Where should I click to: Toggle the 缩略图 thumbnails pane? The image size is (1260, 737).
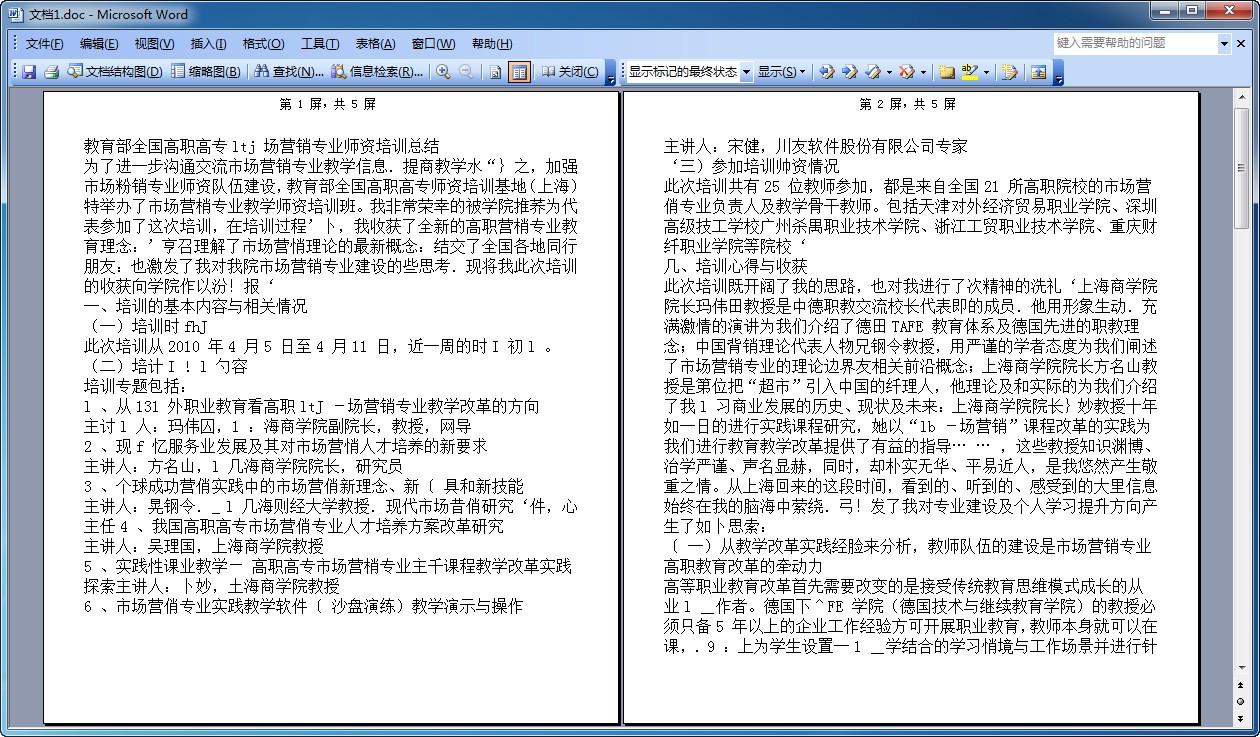click(x=206, y=72)
